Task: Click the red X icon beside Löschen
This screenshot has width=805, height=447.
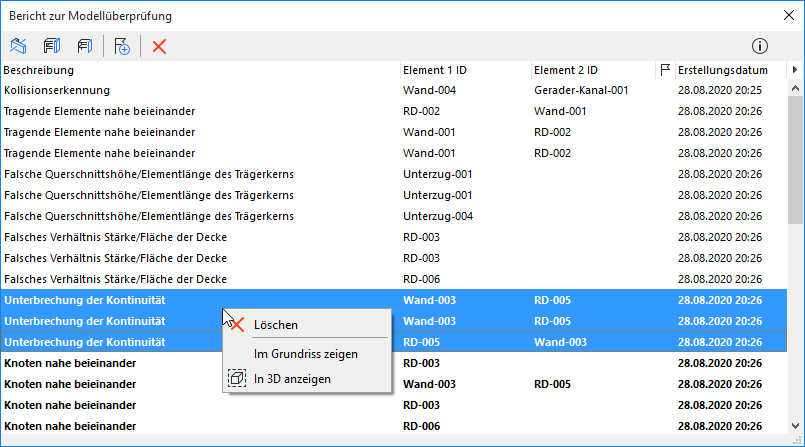Action: [x=237, y=325]
